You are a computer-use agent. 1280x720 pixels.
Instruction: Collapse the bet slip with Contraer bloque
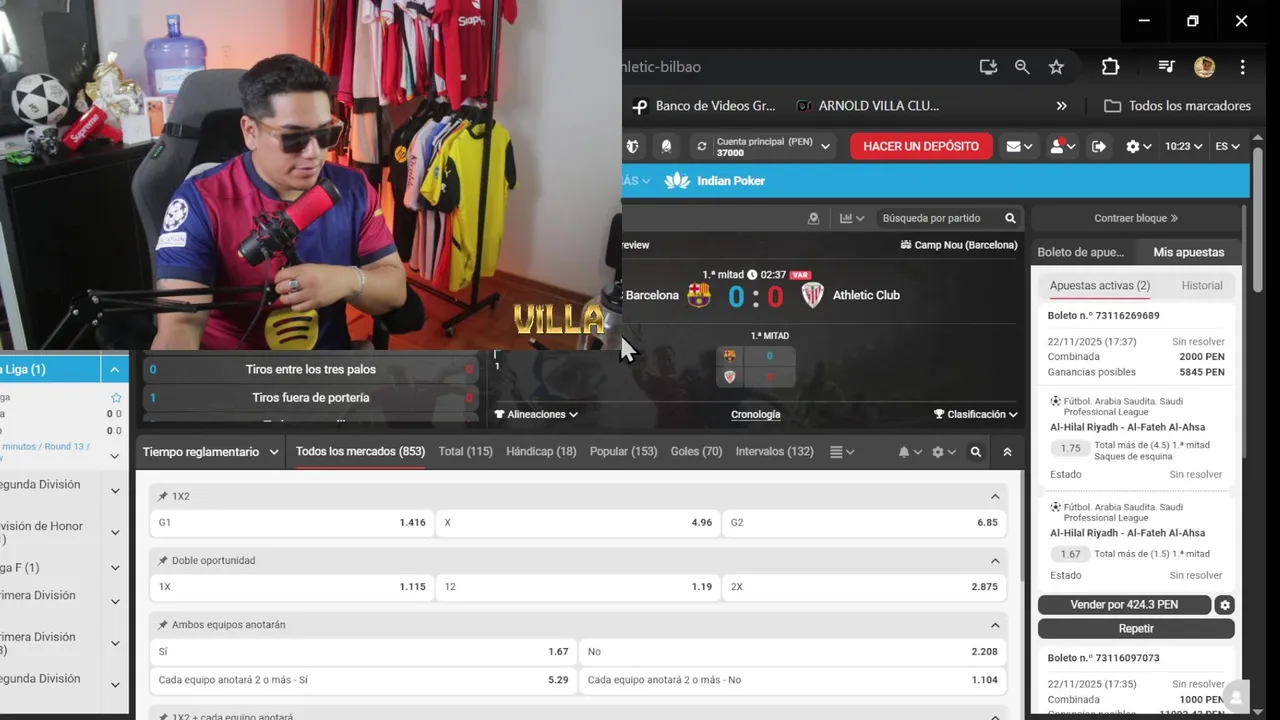pos(1136,218)
